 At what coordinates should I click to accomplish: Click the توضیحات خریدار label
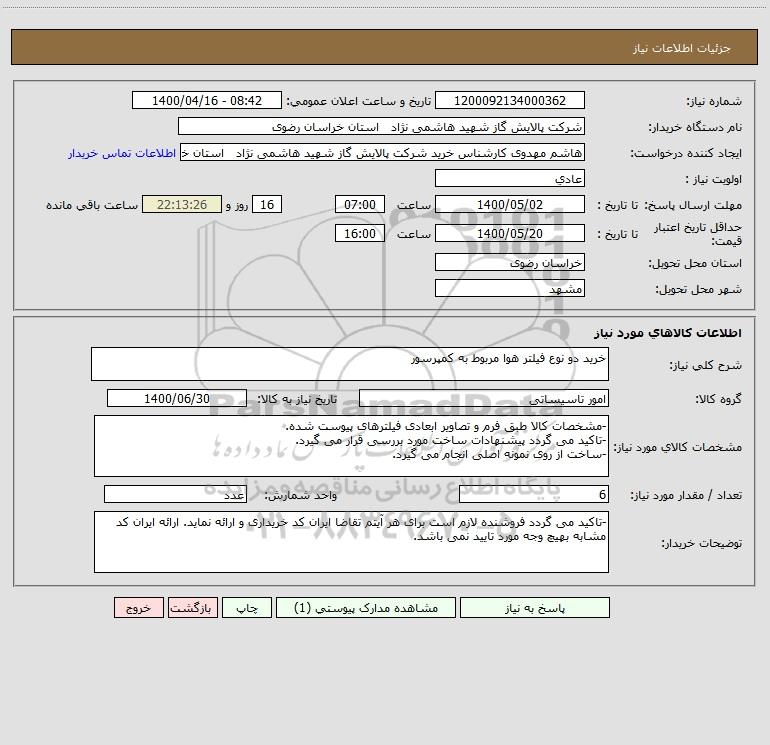701,544
